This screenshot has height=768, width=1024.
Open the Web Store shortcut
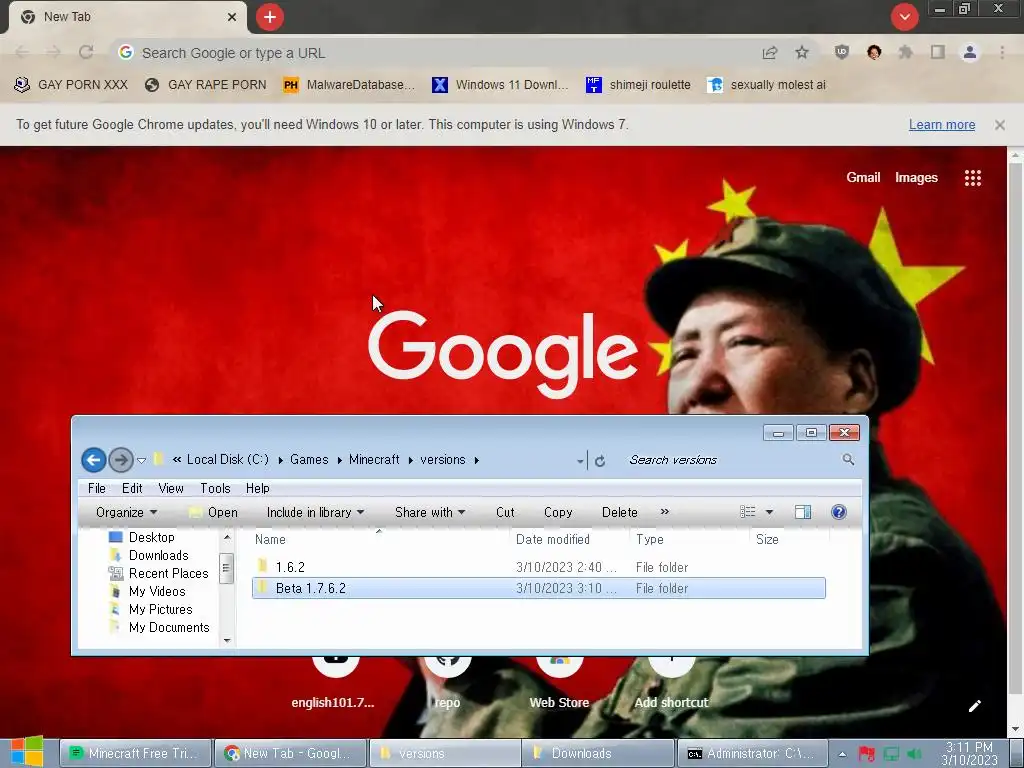pyautogui.click(x=560, y=683)
